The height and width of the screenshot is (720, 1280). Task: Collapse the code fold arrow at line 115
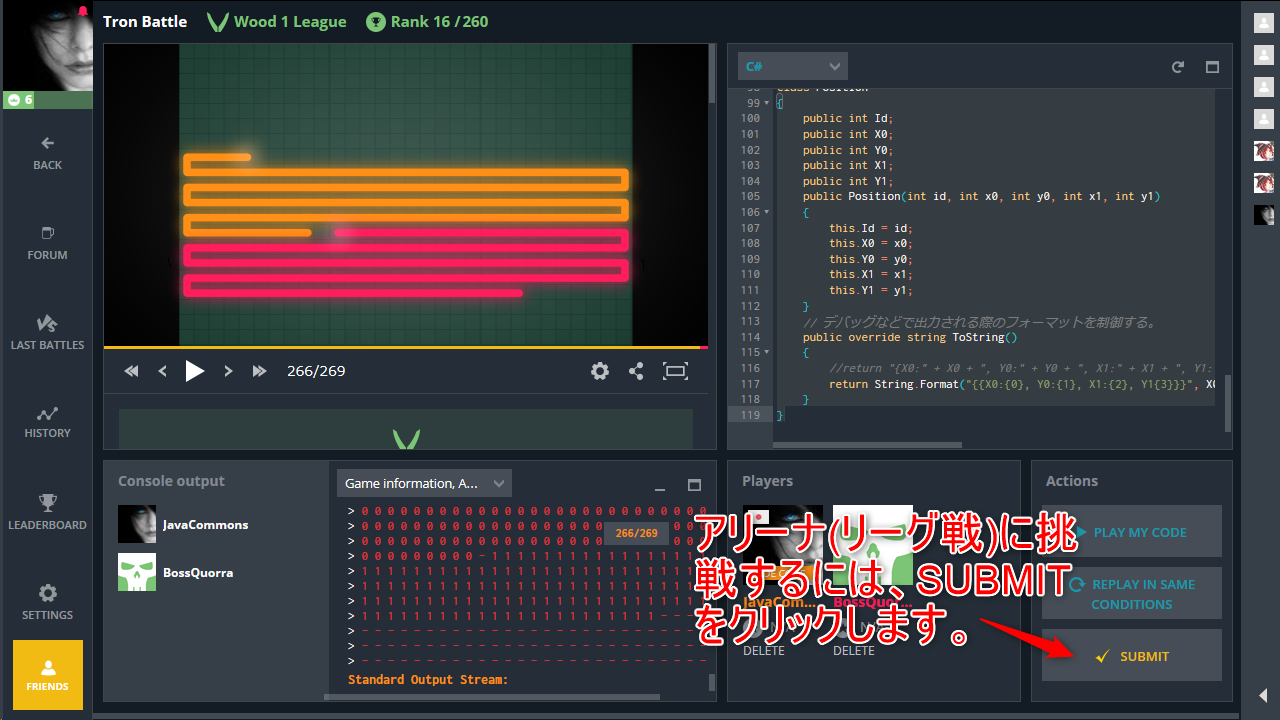tap(767, 352)
